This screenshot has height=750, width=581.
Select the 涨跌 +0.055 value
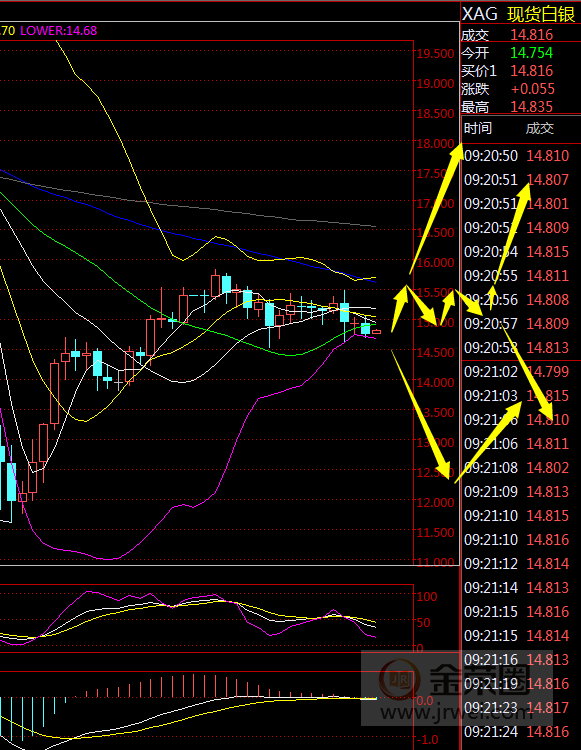click(532, 89)
